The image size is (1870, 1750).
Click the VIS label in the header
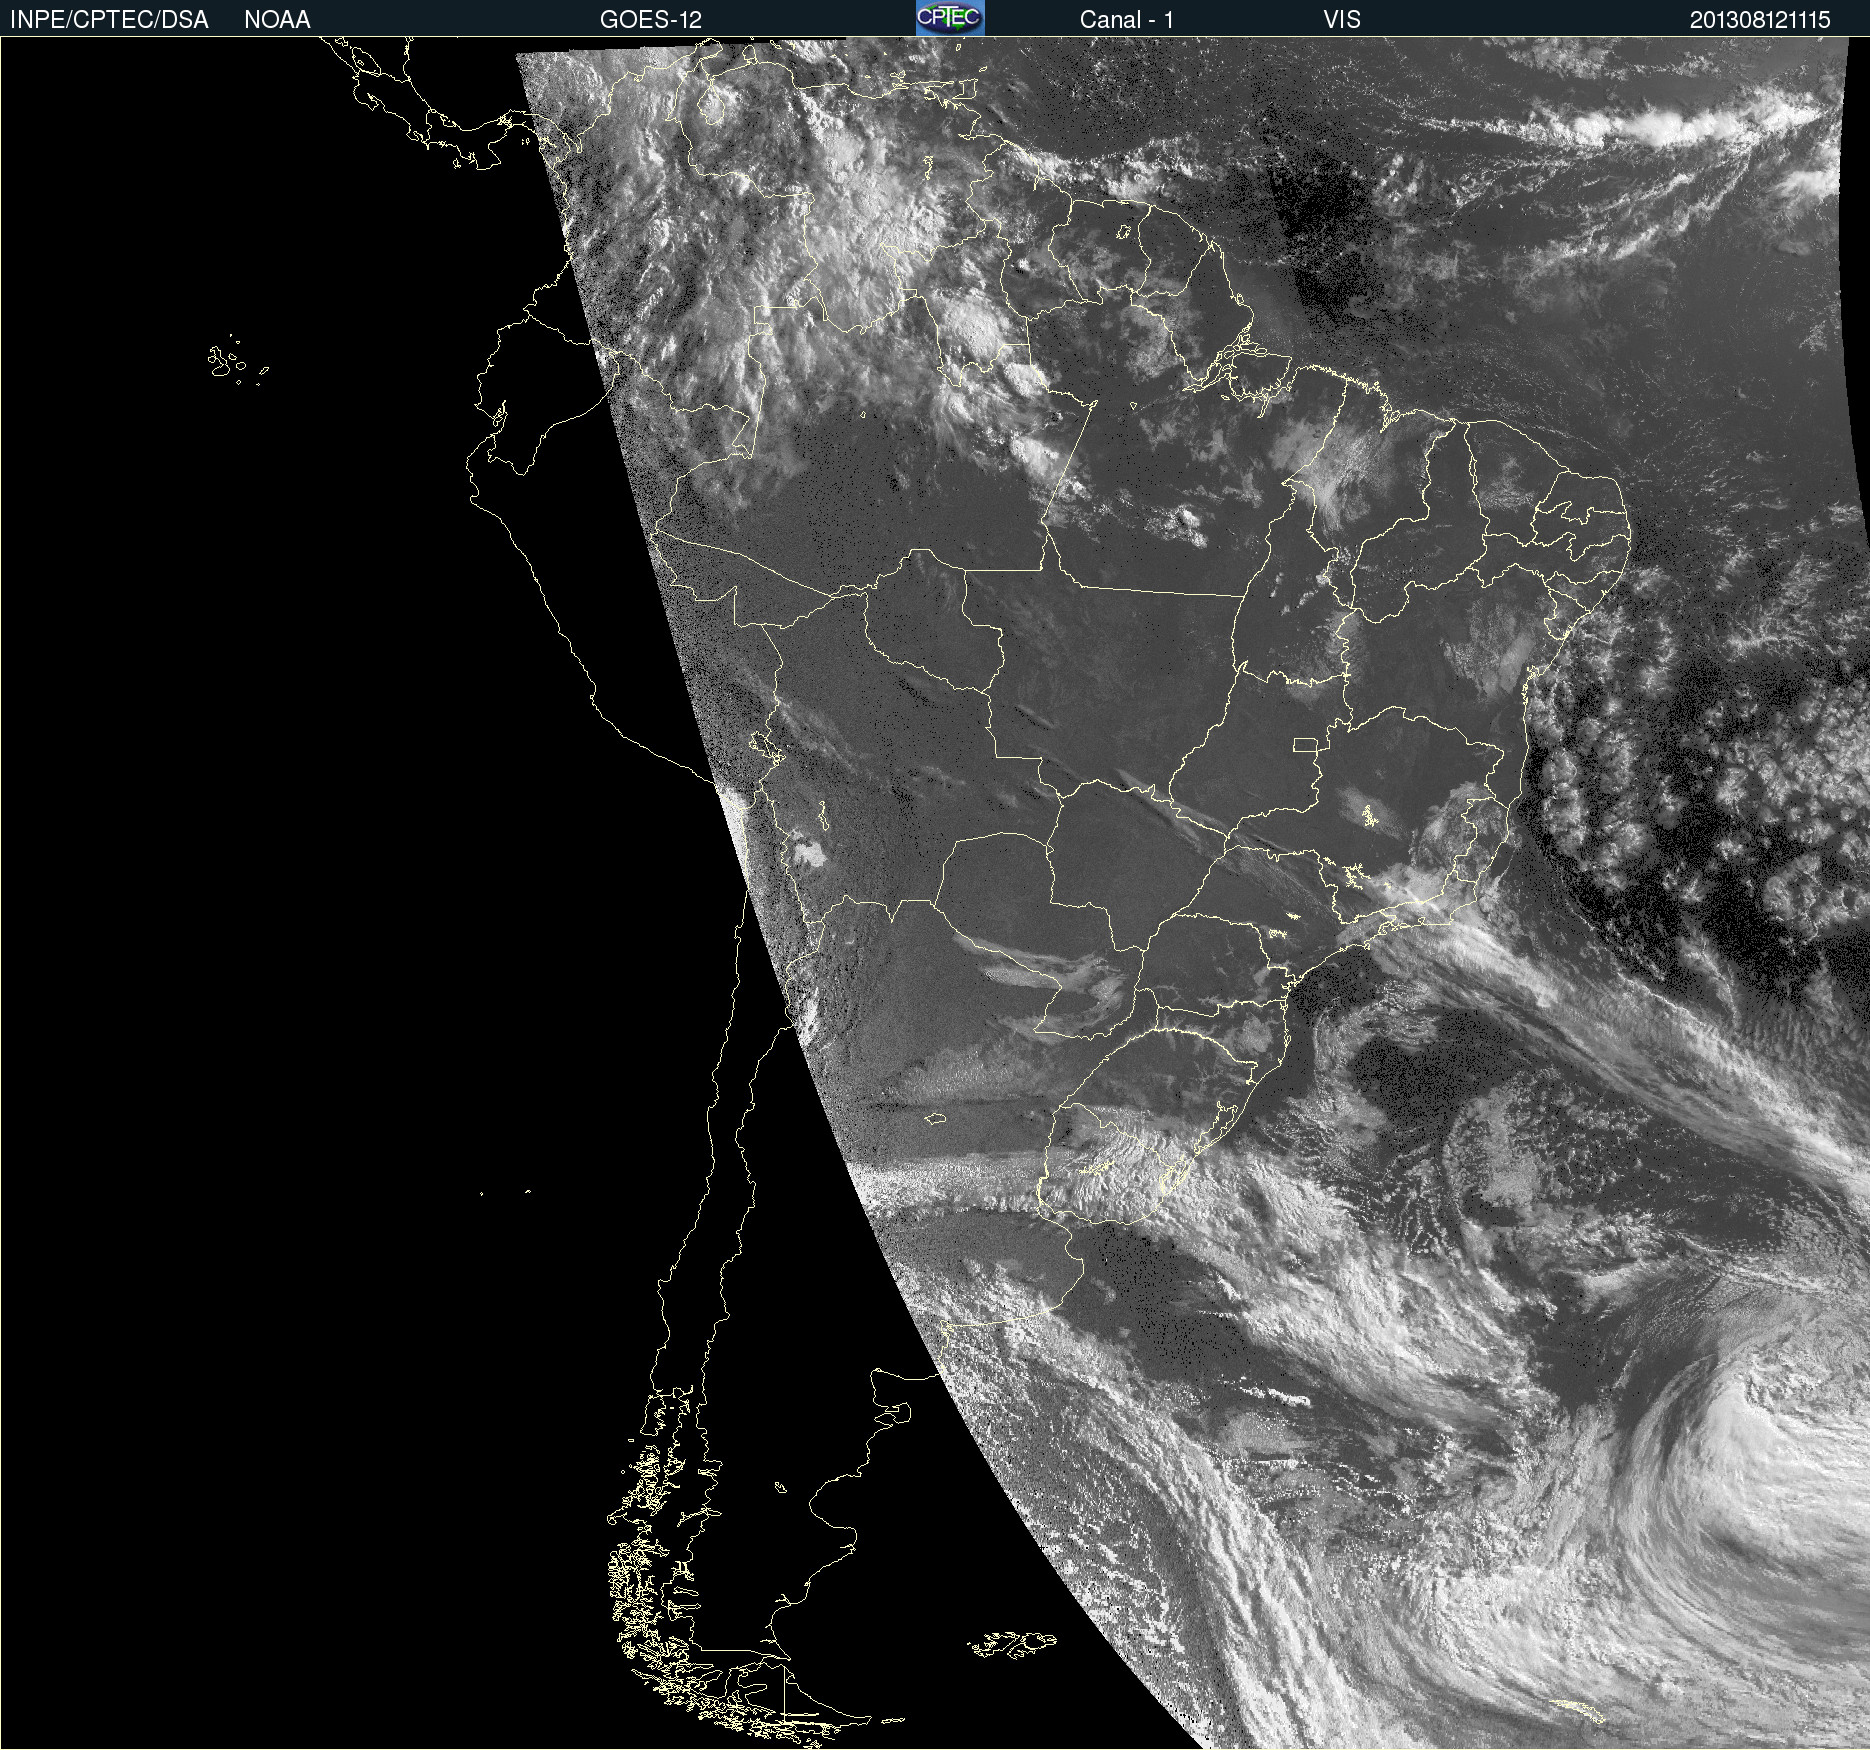click(x=1342, y=20)
